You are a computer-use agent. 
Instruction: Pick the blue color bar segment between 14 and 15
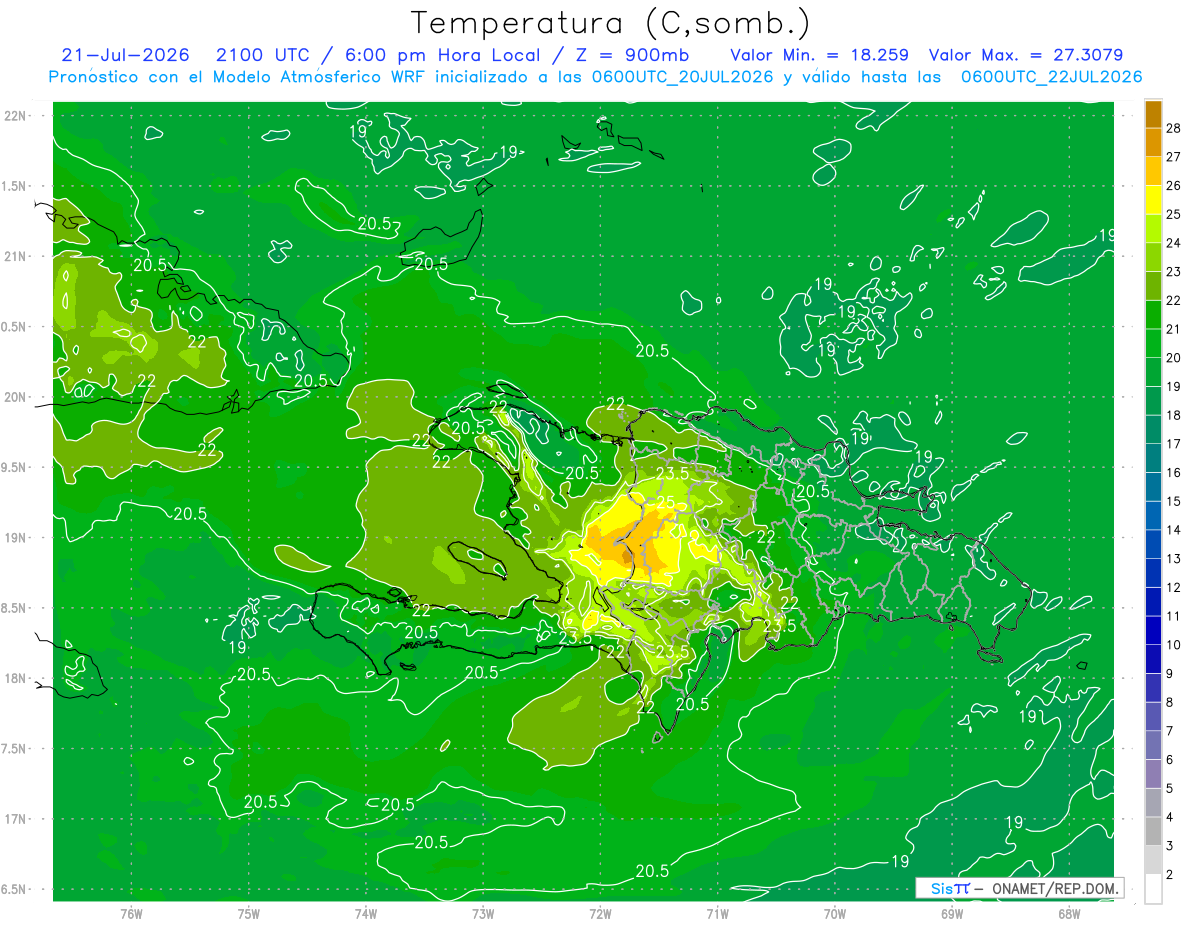[1154, 516]
